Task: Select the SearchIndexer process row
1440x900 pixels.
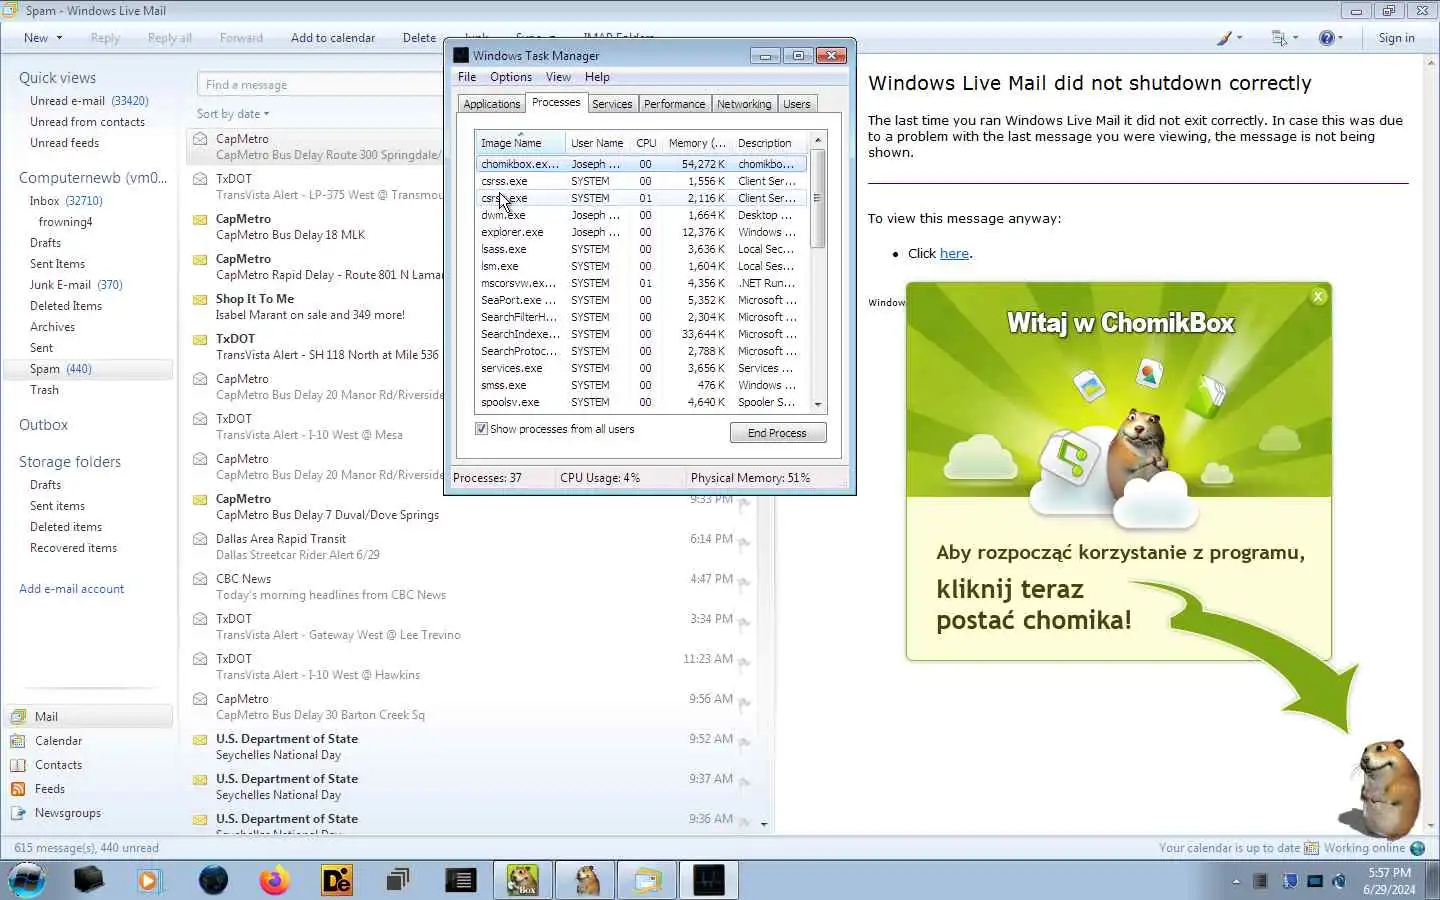Action: coord(640,334)
